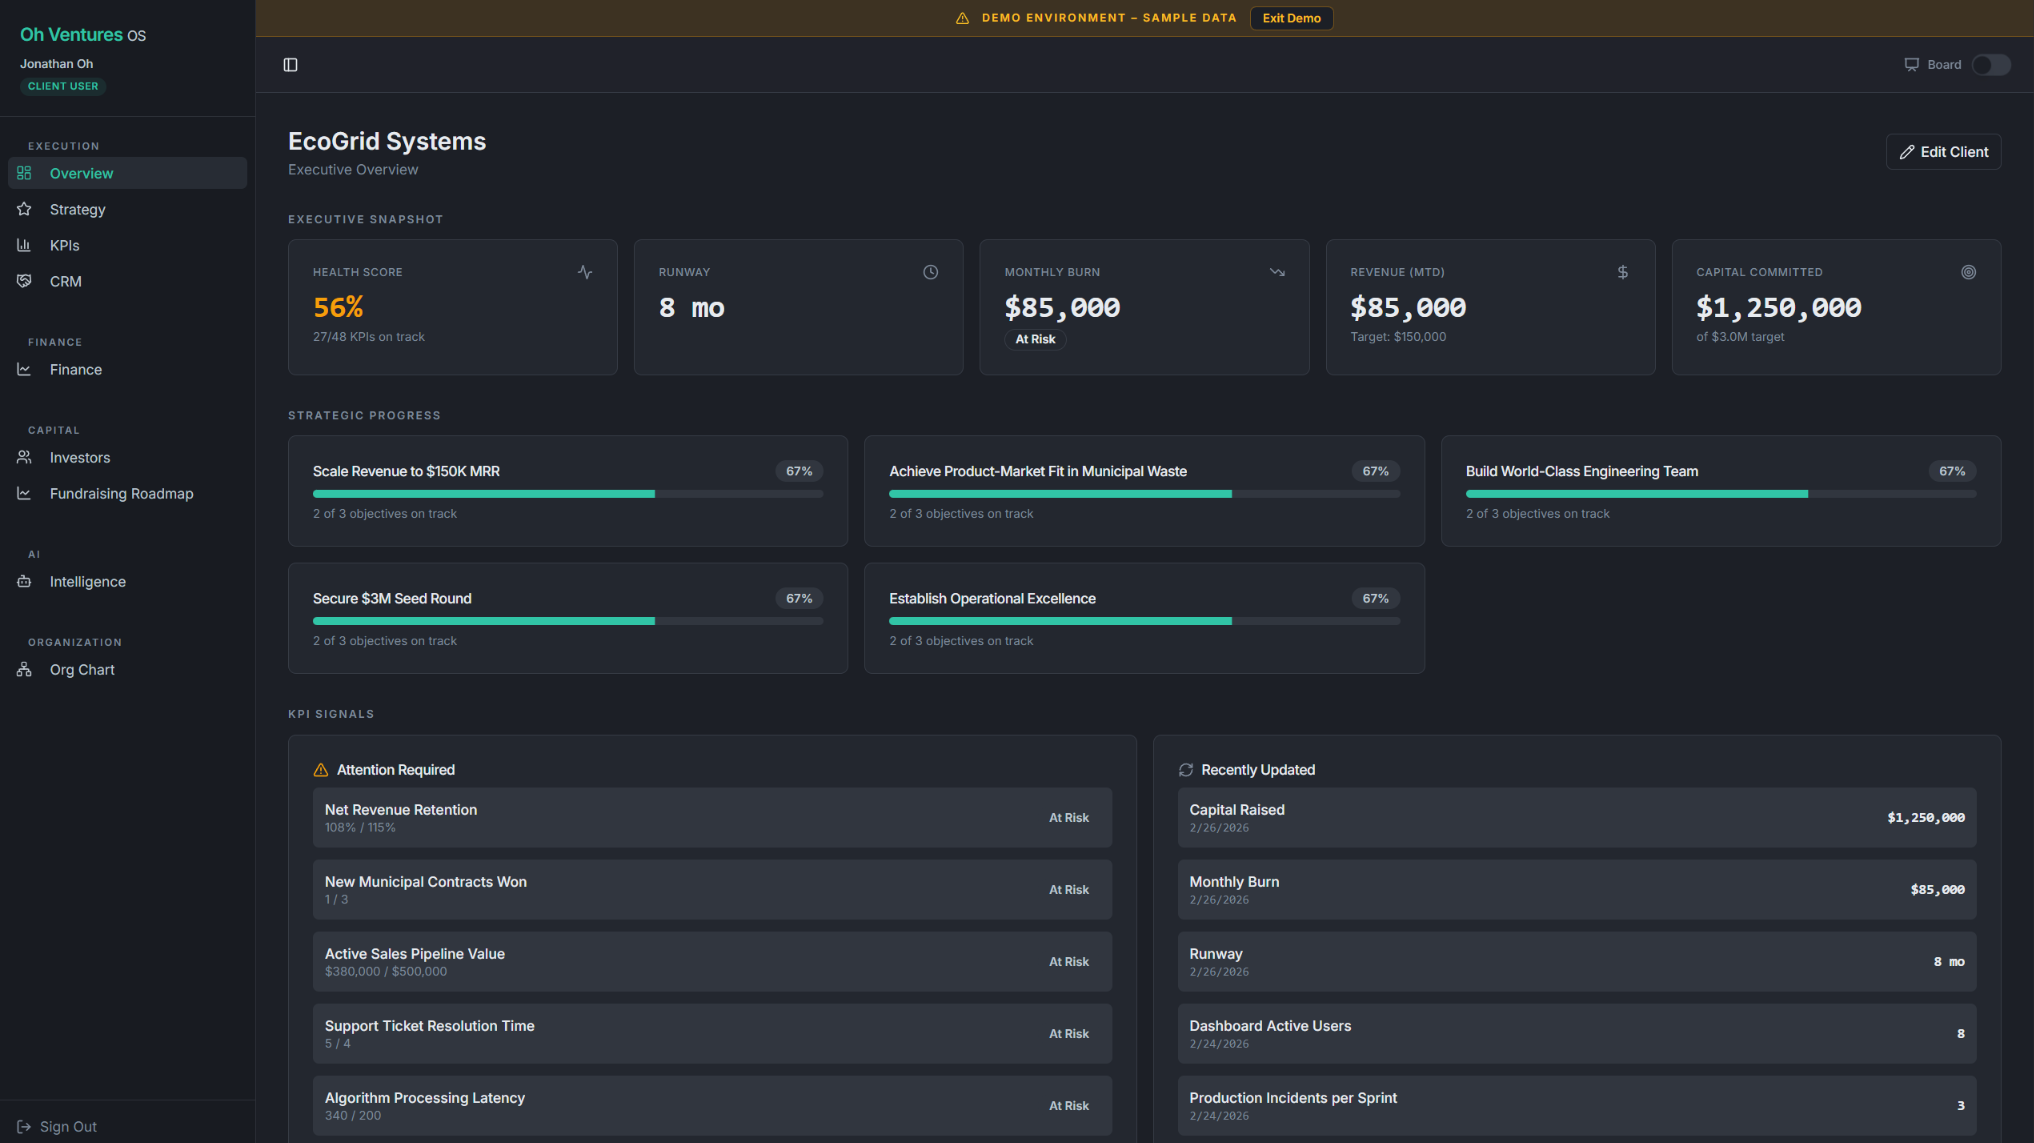Go to the KPIs section
2034x1143 pixels.
(x=64, y=246)
